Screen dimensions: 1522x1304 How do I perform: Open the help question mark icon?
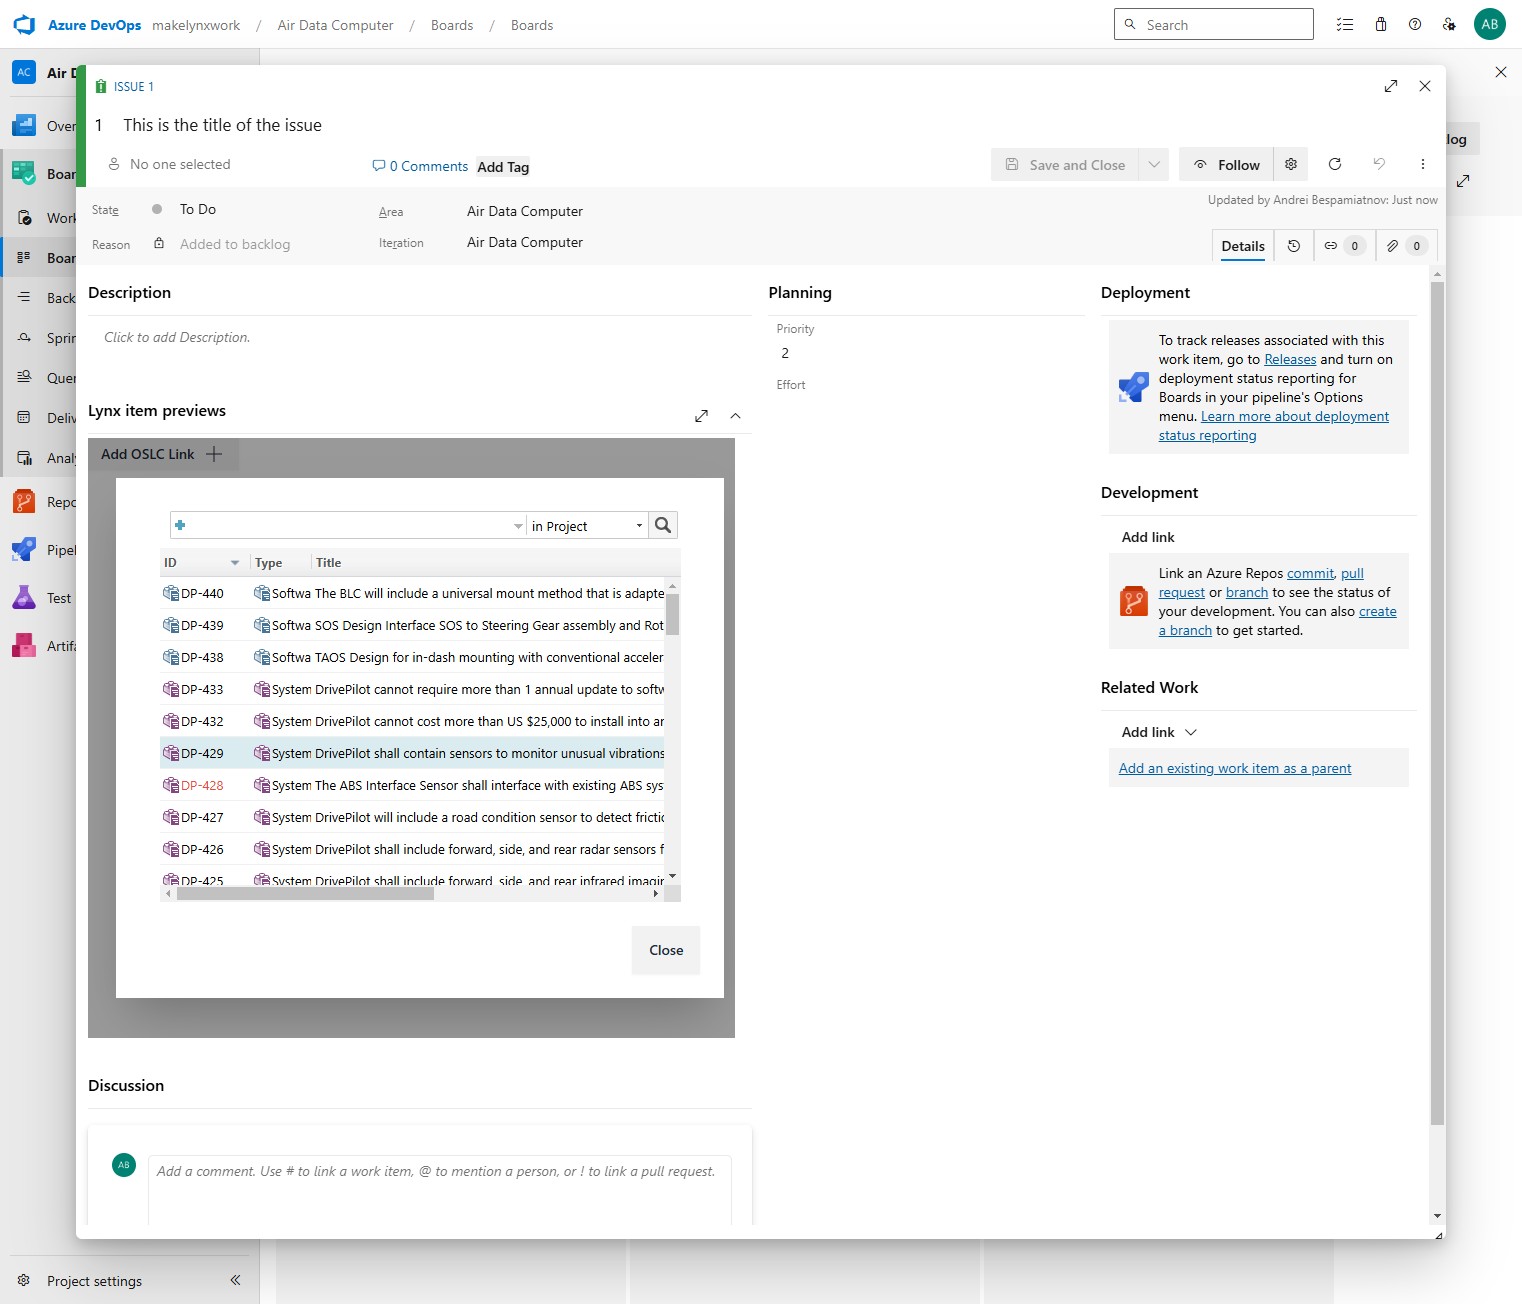(x=1415, y=25)
